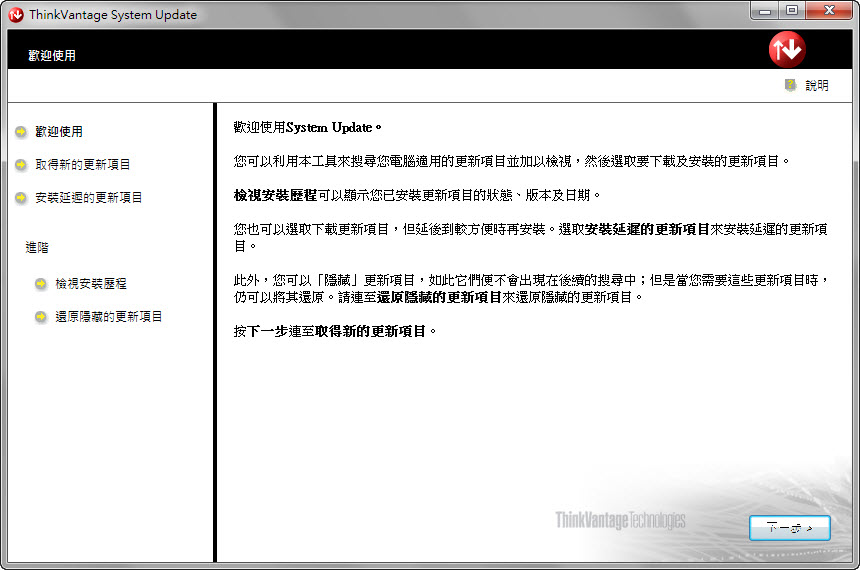Click the arrow icon beside 取得新的更新項目
The height and width of the screenshot is (570, 860).
point(21,165)
